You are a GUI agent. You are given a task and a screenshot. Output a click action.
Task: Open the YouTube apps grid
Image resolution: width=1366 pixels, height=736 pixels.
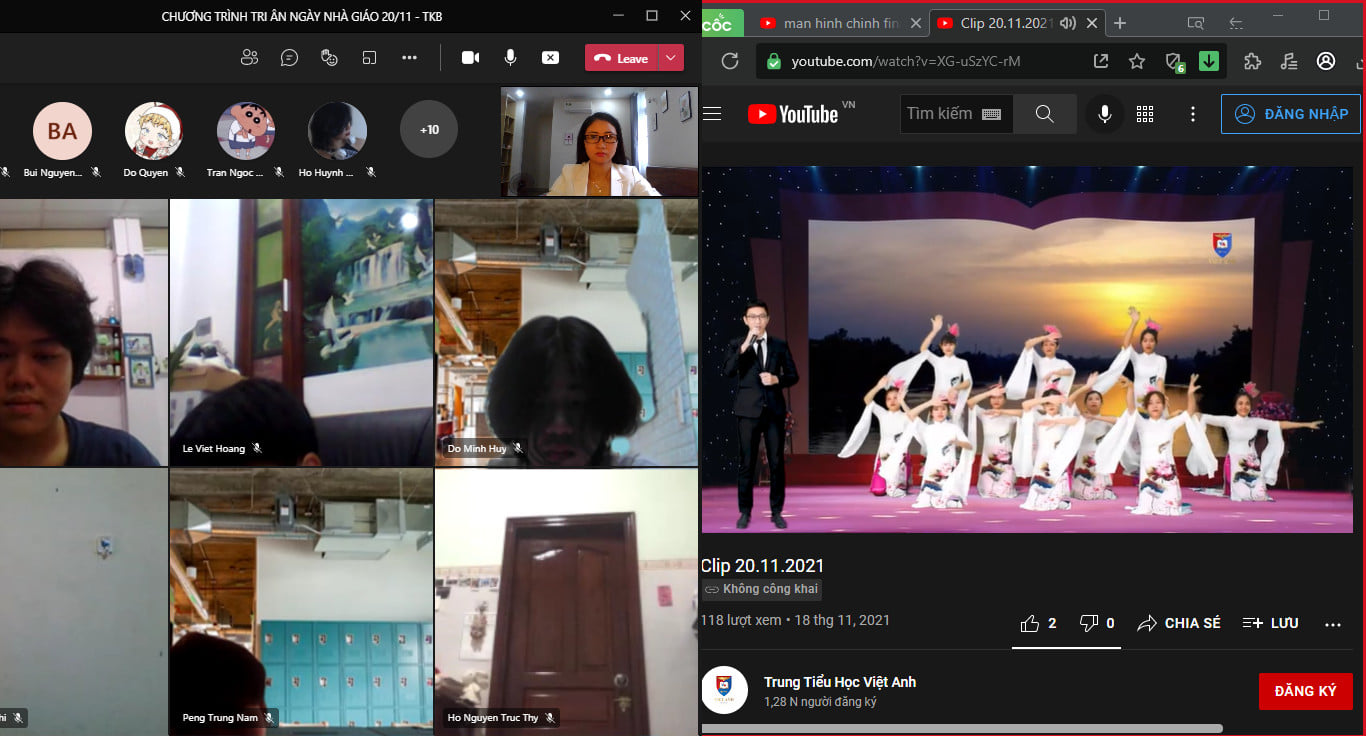[x=1145, y=114]
